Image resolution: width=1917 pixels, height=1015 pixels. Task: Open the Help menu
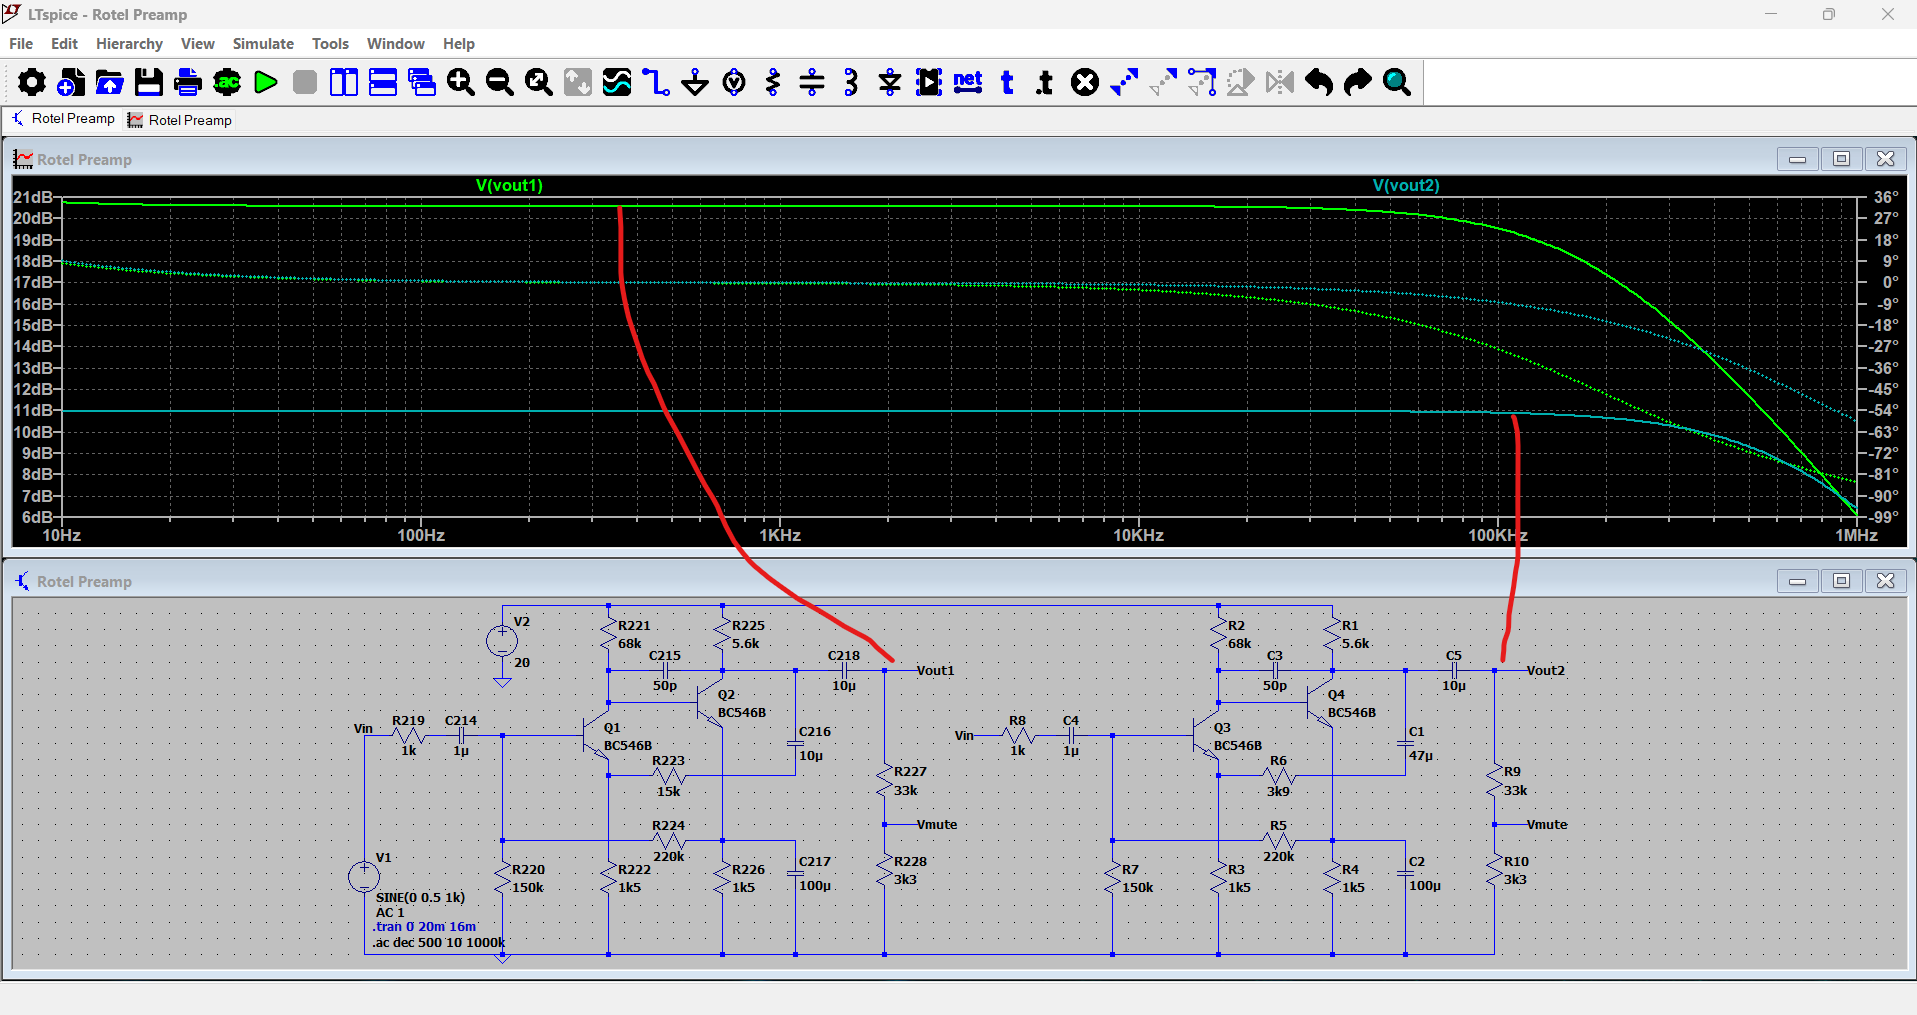(x=459, y=44)
